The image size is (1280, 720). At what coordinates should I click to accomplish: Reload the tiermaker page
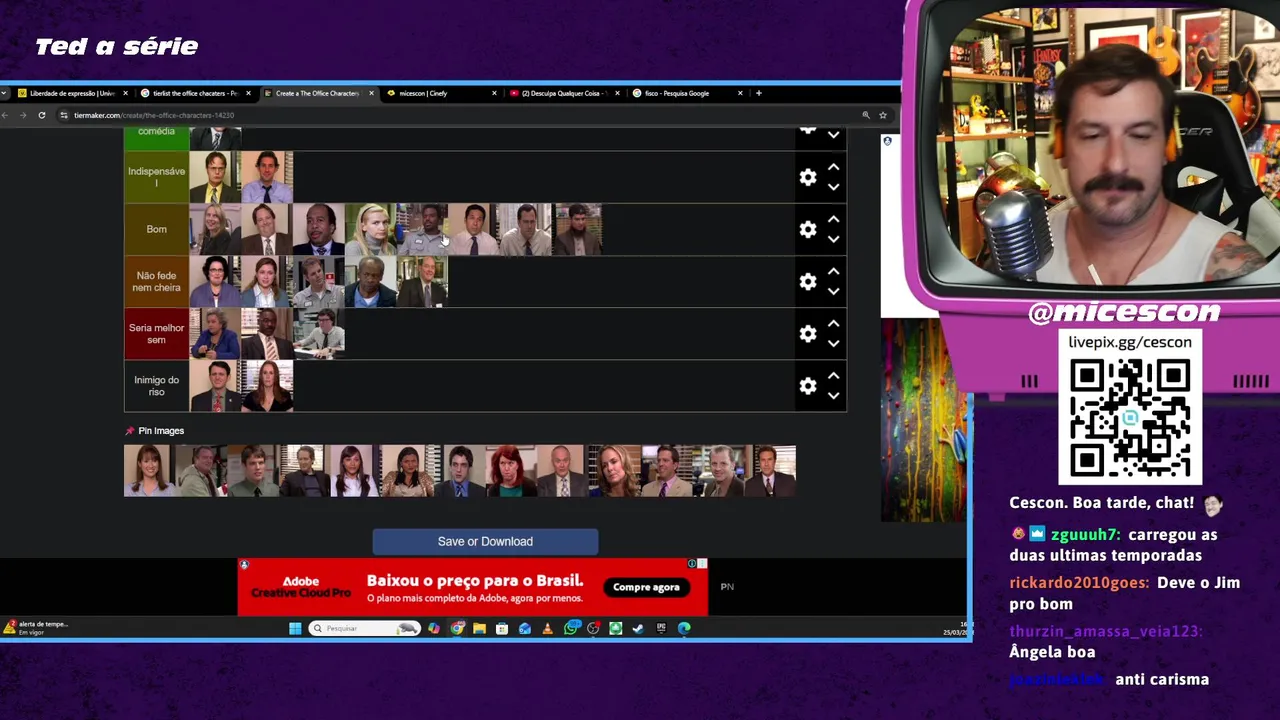(x=42, y=115)
